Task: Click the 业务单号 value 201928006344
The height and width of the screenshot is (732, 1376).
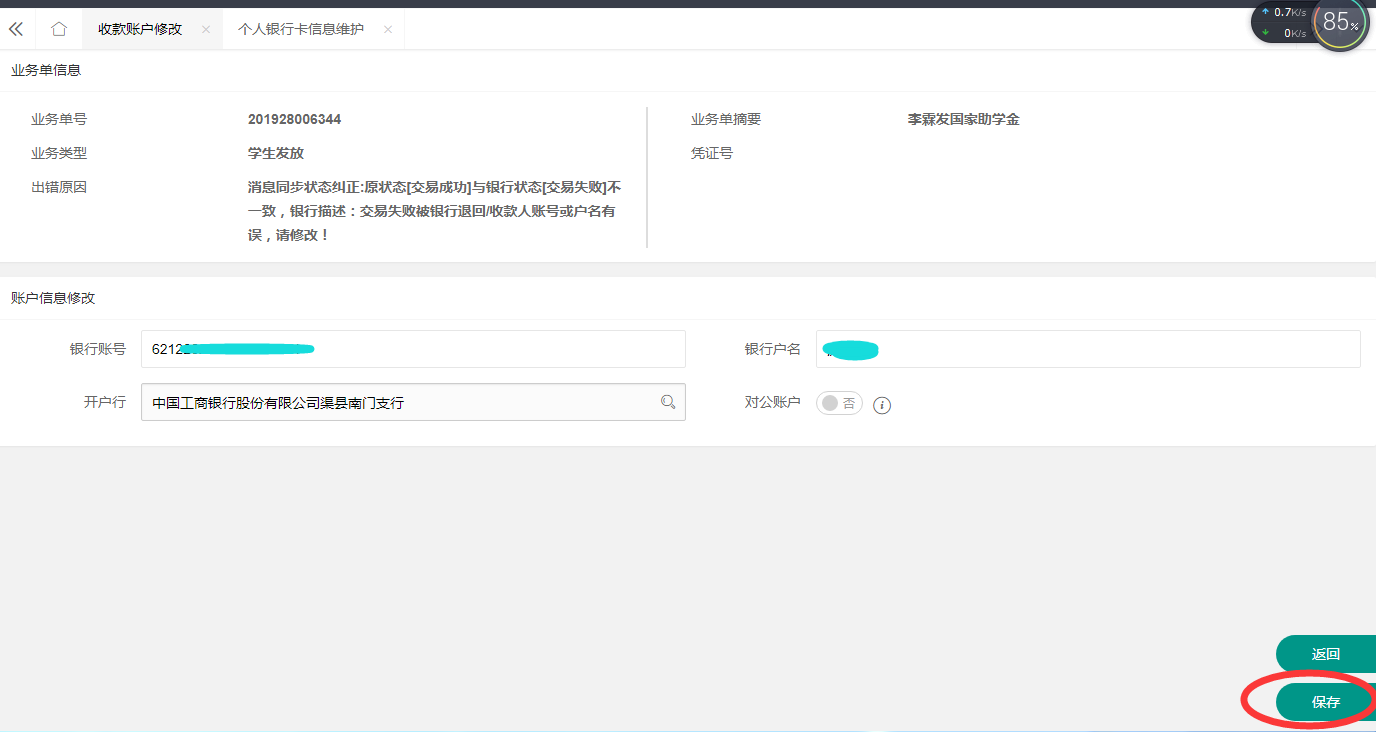Action: (294, 119)
